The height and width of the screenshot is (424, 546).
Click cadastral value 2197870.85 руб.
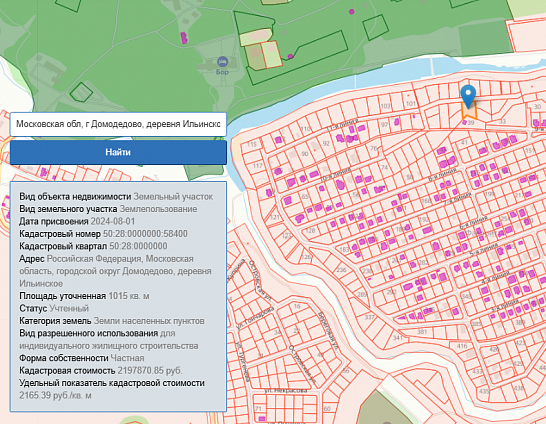tap(150, 370)
